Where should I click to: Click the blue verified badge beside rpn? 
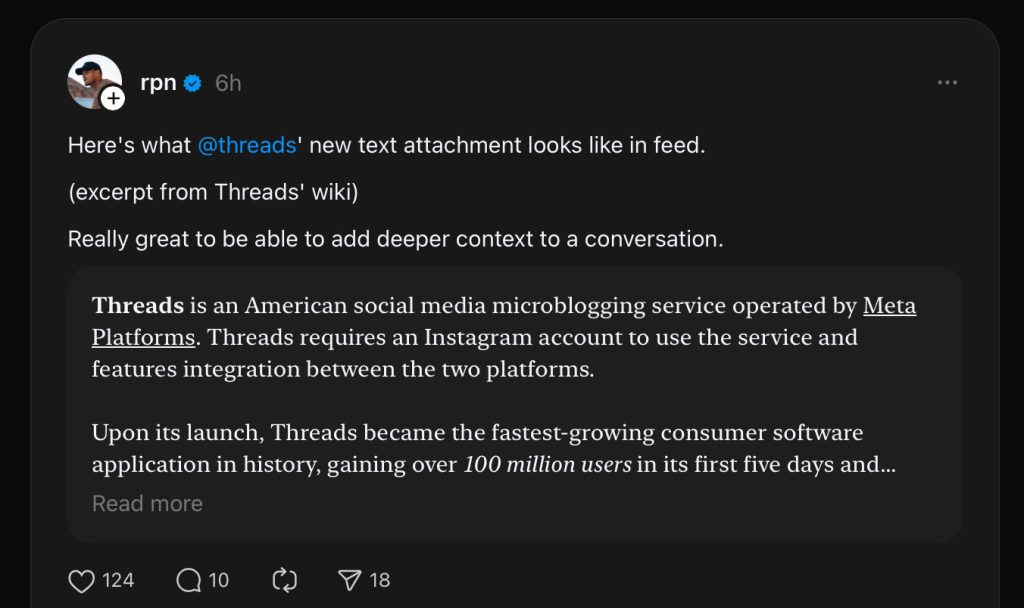point(194,83)
